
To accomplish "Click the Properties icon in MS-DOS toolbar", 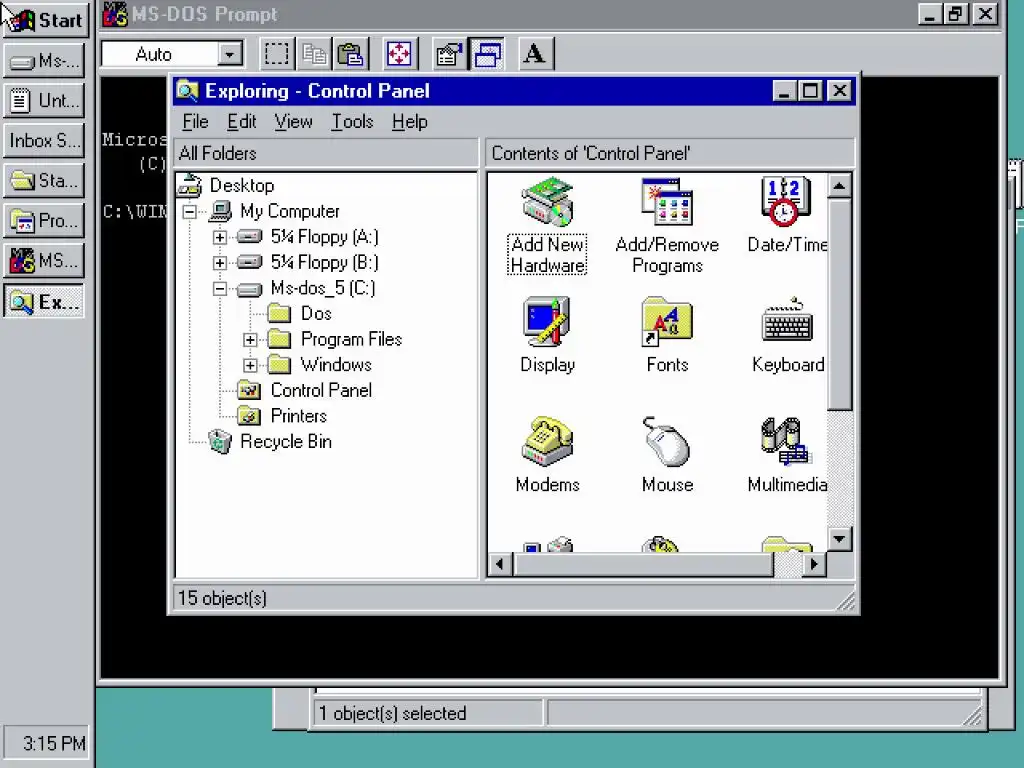I will pos(449,54).
